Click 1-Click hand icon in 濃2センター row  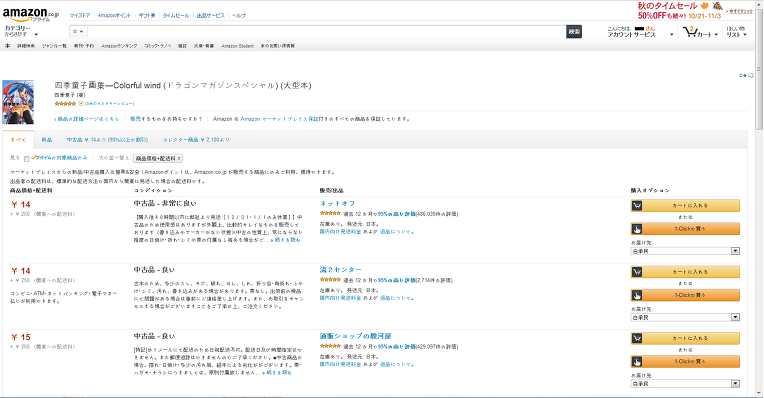637,295
